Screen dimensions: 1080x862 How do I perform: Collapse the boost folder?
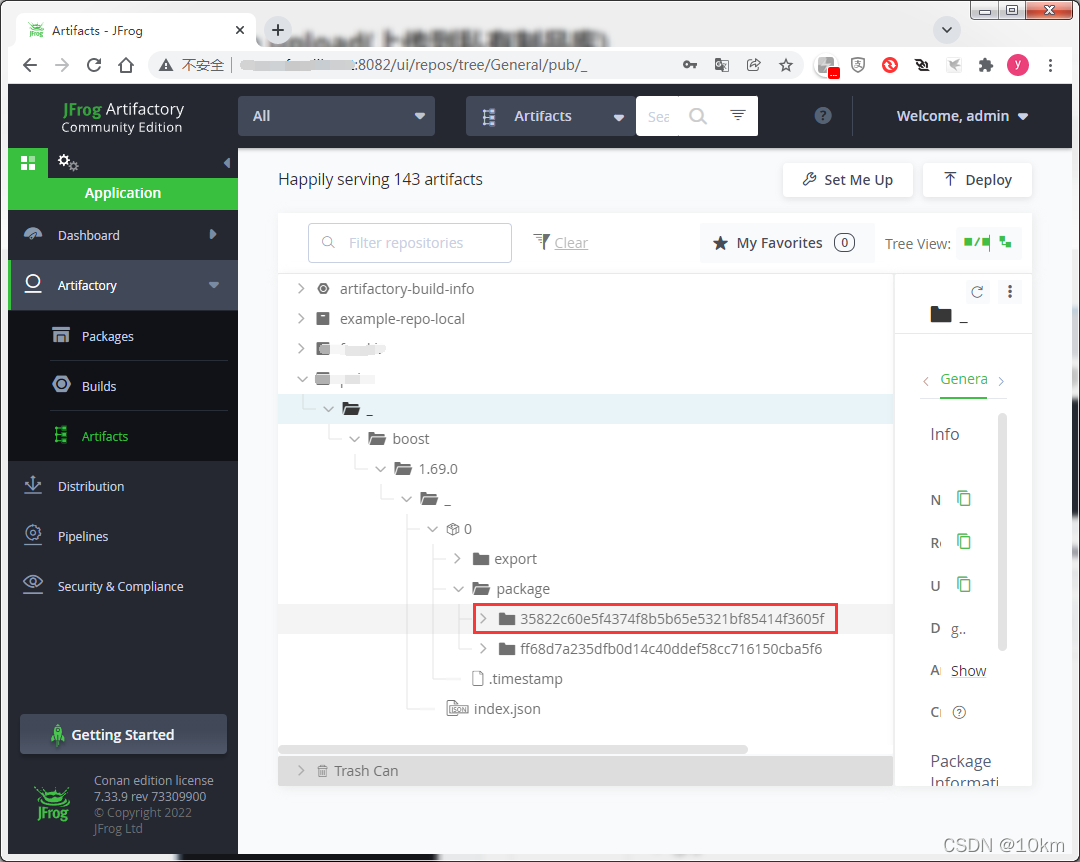click(x=355, y=439)
